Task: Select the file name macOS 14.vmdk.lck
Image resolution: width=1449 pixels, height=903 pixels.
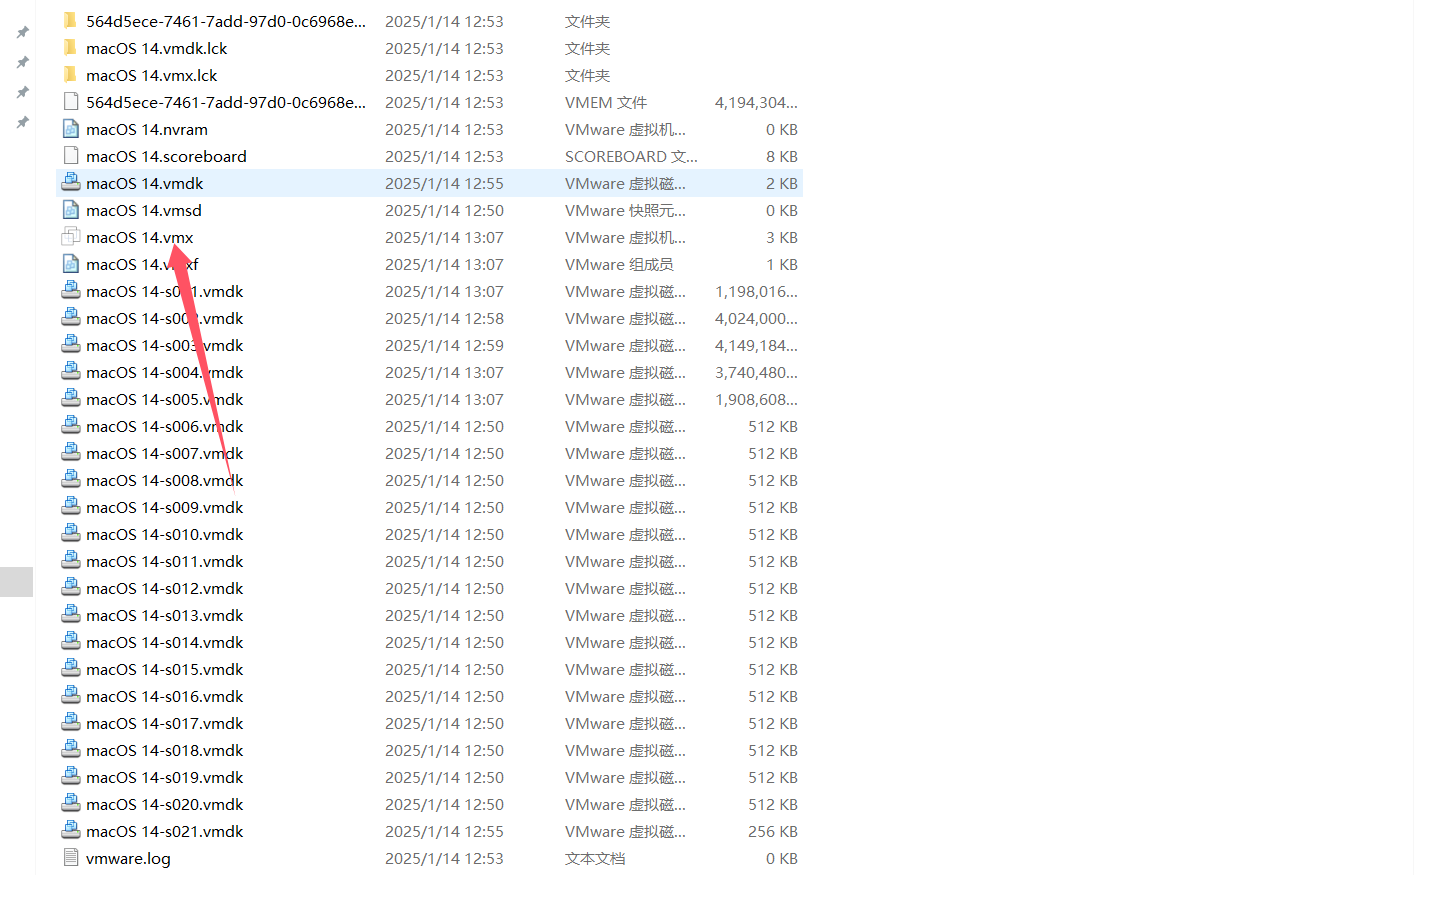Action: click(157, 48)
